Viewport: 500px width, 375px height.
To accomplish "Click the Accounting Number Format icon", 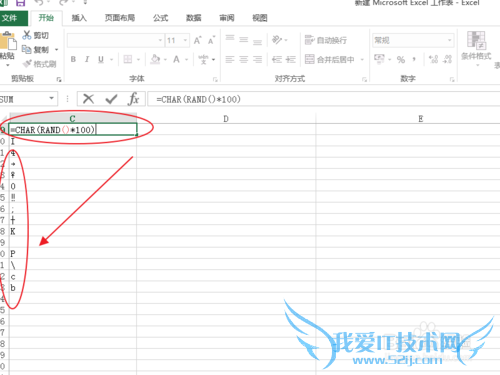I will point(379,59).
